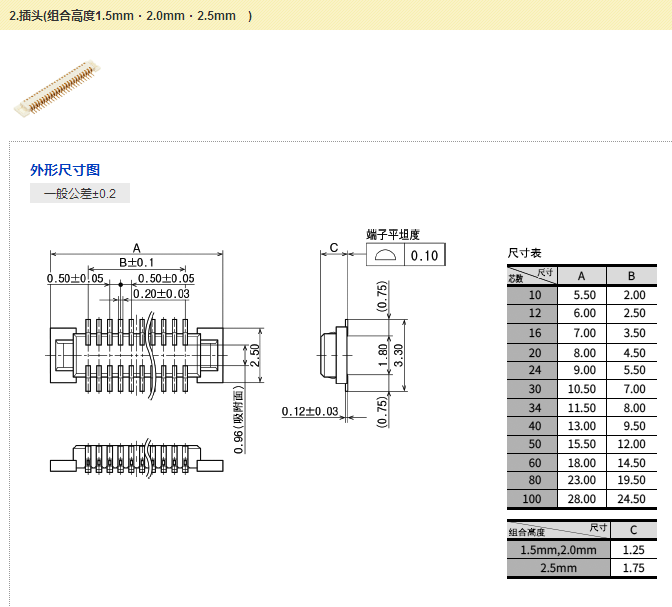Click the 1.5mm,2.0mm combination height cell
This screenshot has width=672, height=607.
[x=558, y=550]
